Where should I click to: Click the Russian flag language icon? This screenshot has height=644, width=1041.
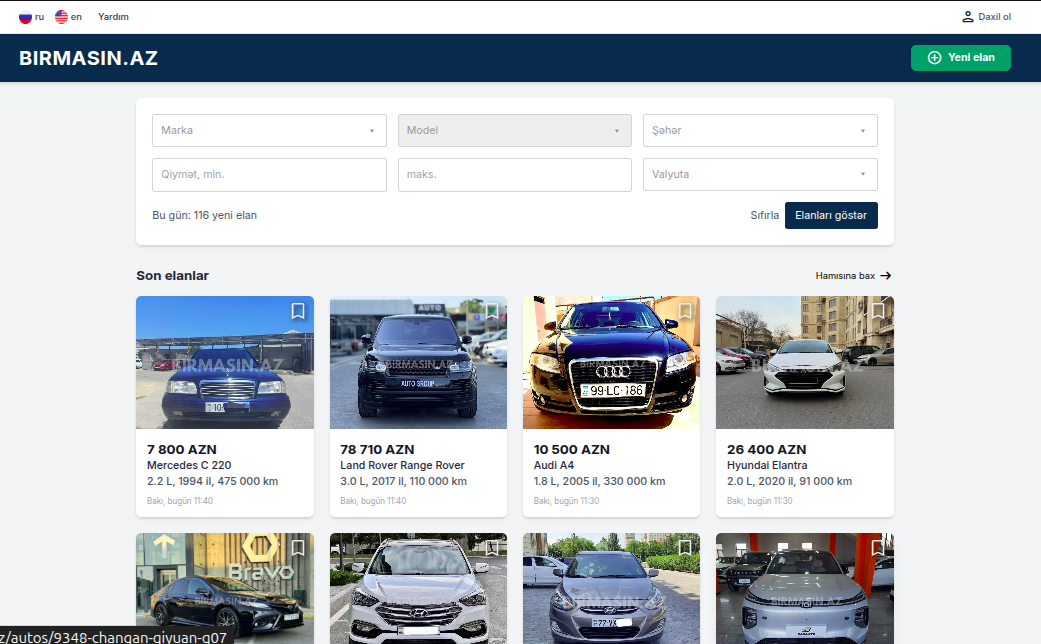tap(25, 17)
